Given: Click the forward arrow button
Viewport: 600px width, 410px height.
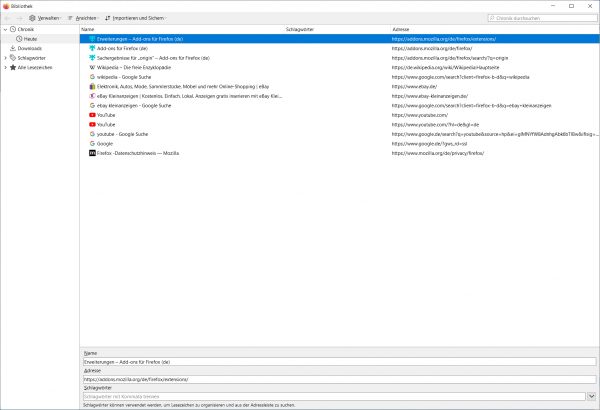Looking at the screenshot, I should [19, 18].
